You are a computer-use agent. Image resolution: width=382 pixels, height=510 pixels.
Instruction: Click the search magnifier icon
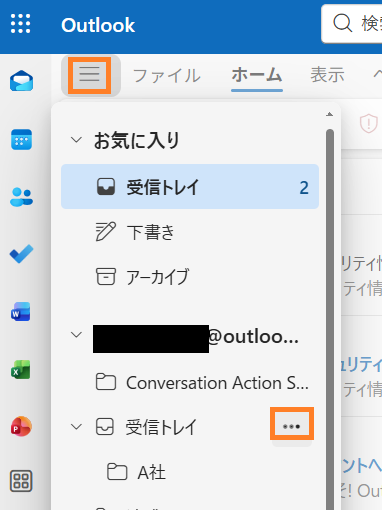click(342, 23)
